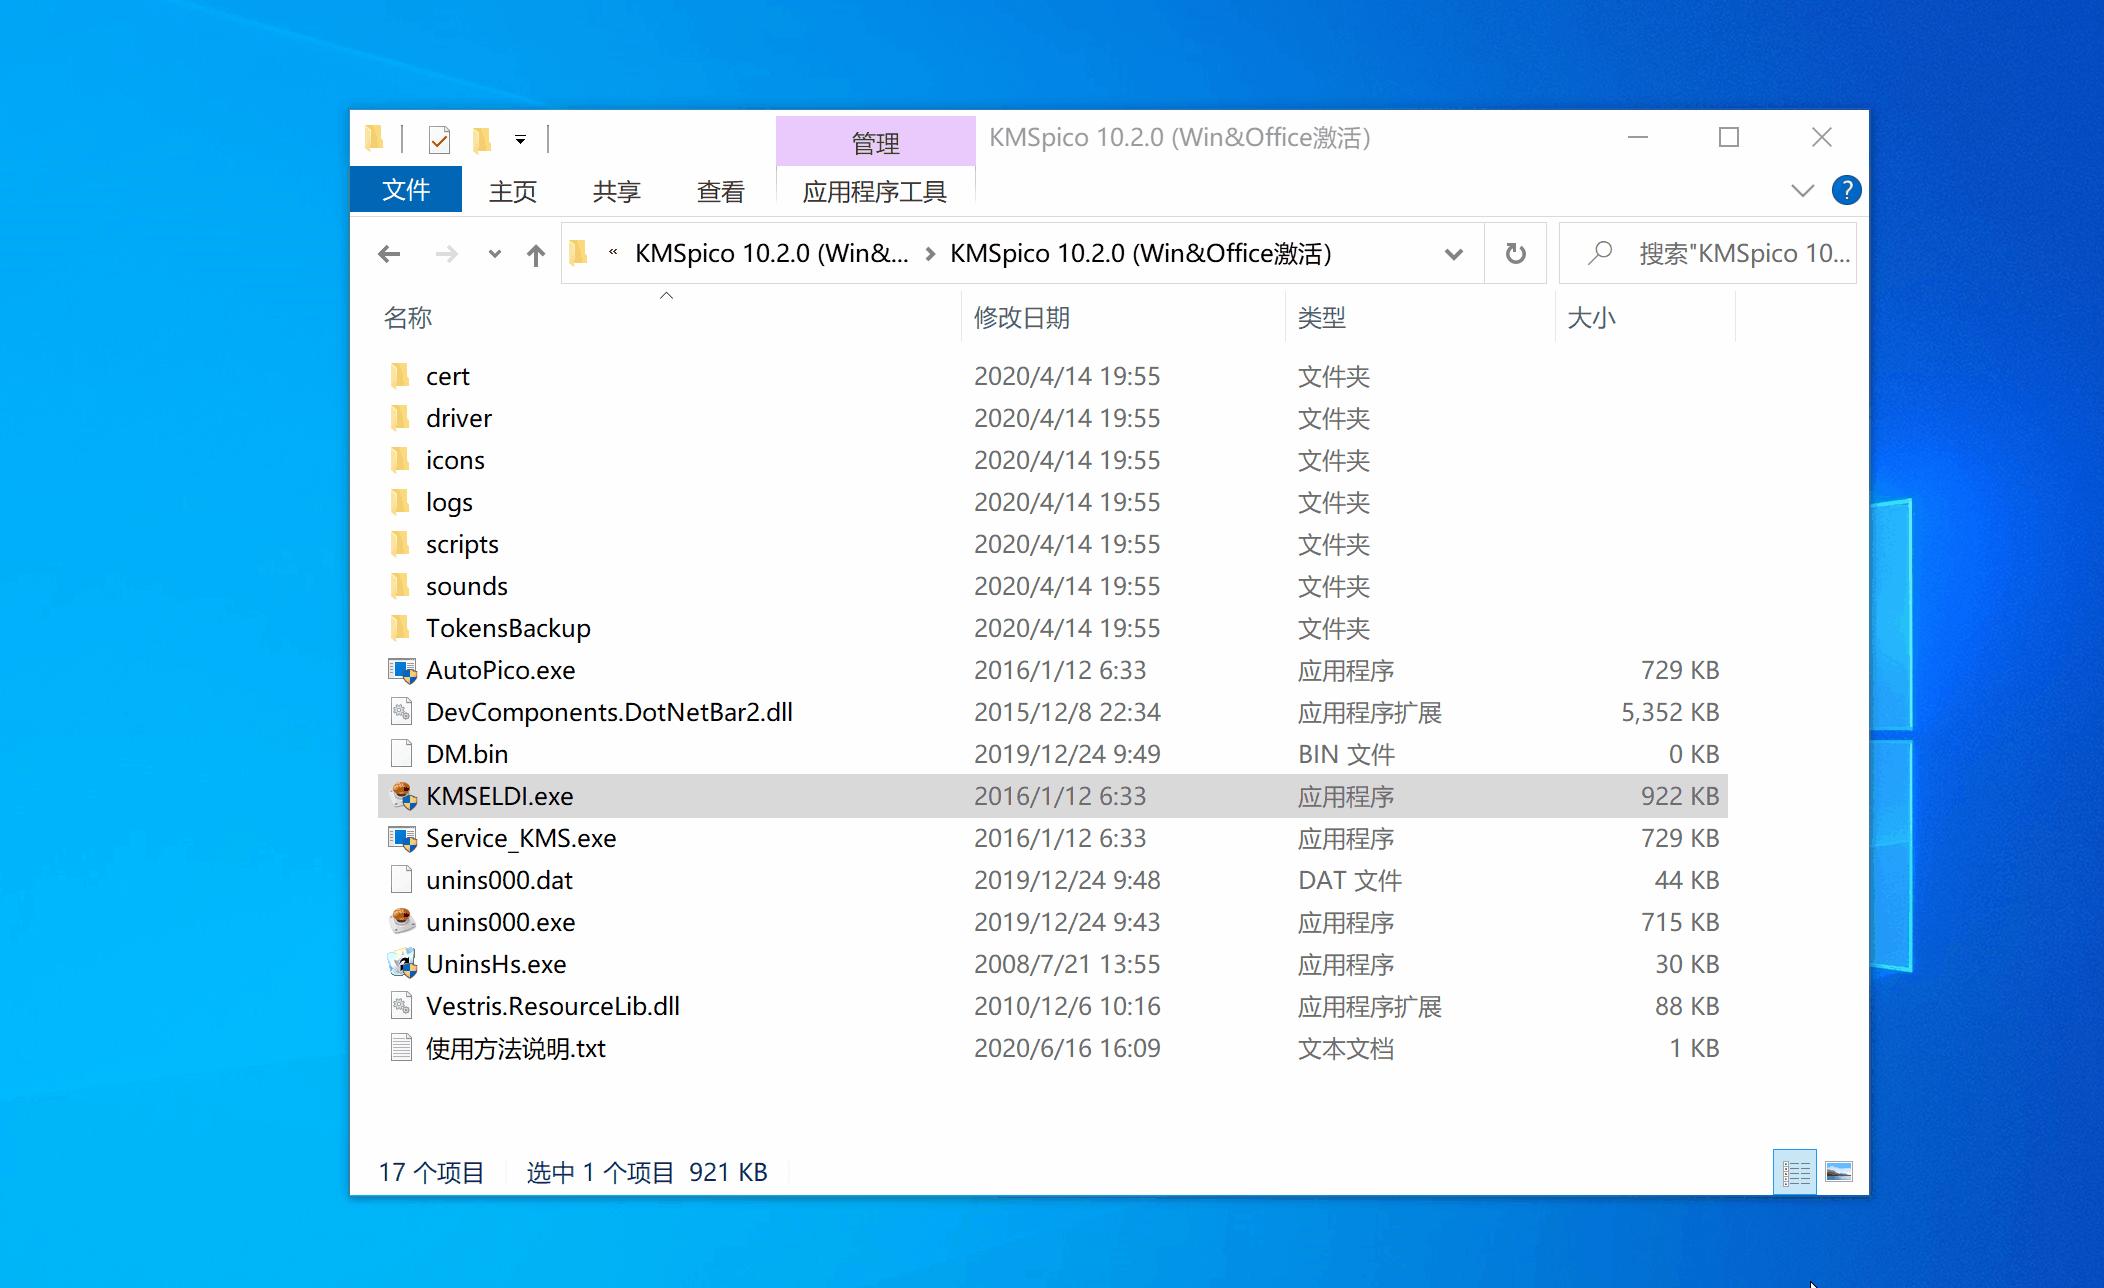Switch to the 查看 ribbon tab
2104x1288 pixels.
tap(719, 190)
